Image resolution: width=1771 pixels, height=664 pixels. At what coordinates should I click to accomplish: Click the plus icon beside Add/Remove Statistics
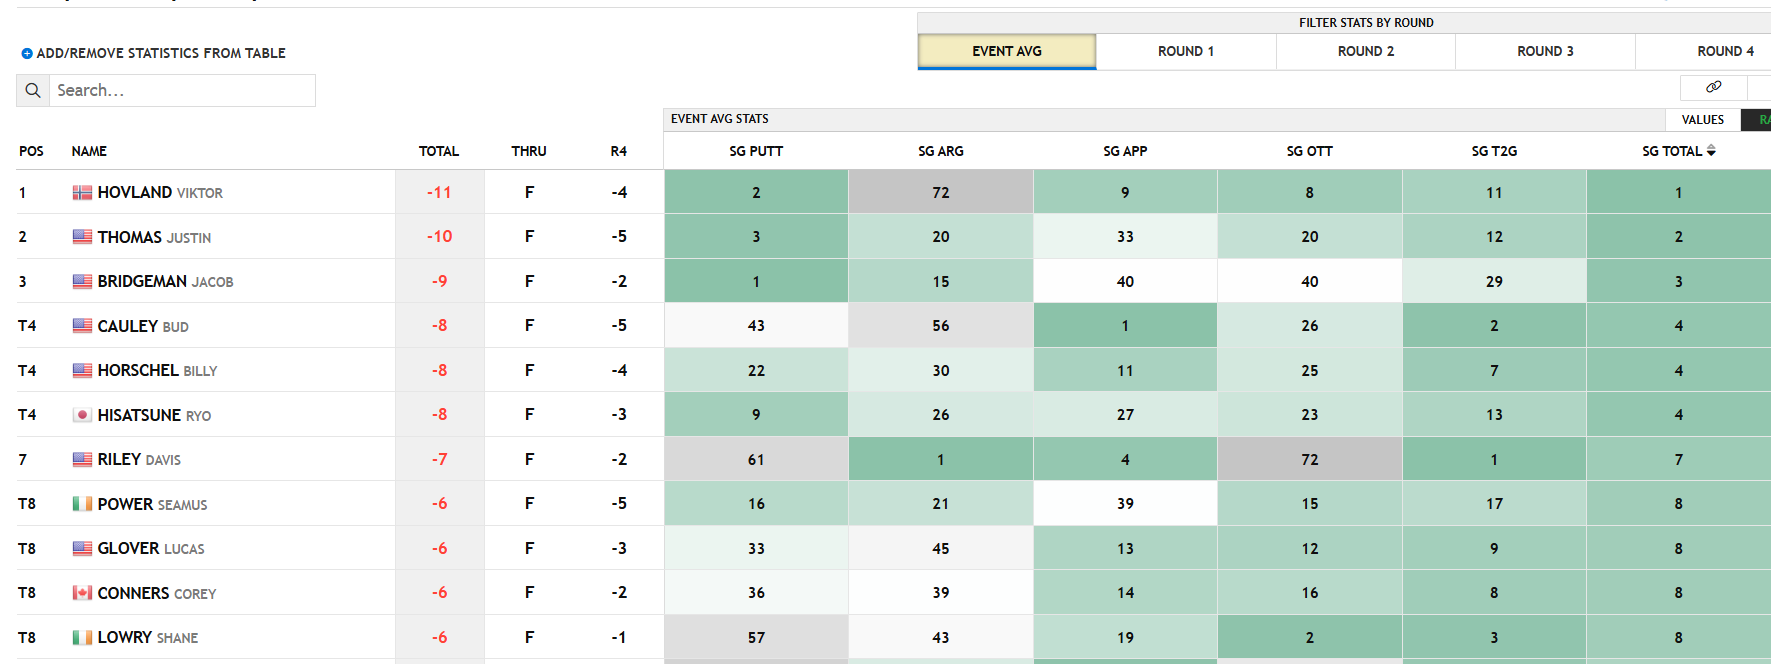27,53
